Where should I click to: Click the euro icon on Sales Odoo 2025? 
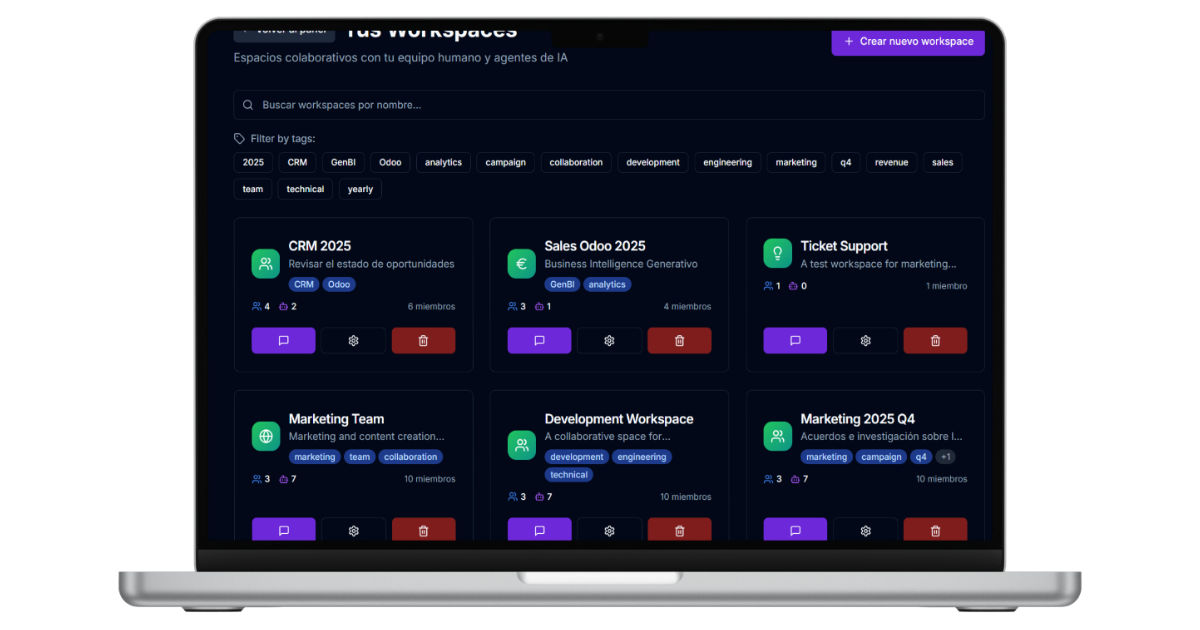tap(521, 264)
